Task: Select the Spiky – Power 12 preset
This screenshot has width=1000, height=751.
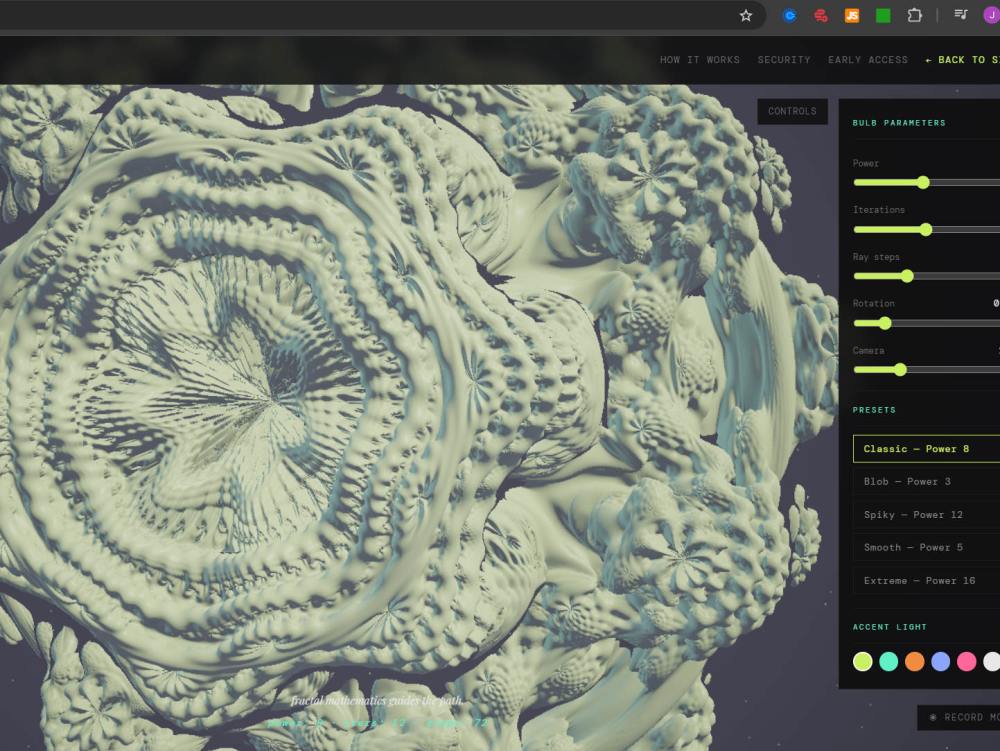Action: (x=926, y=514)
